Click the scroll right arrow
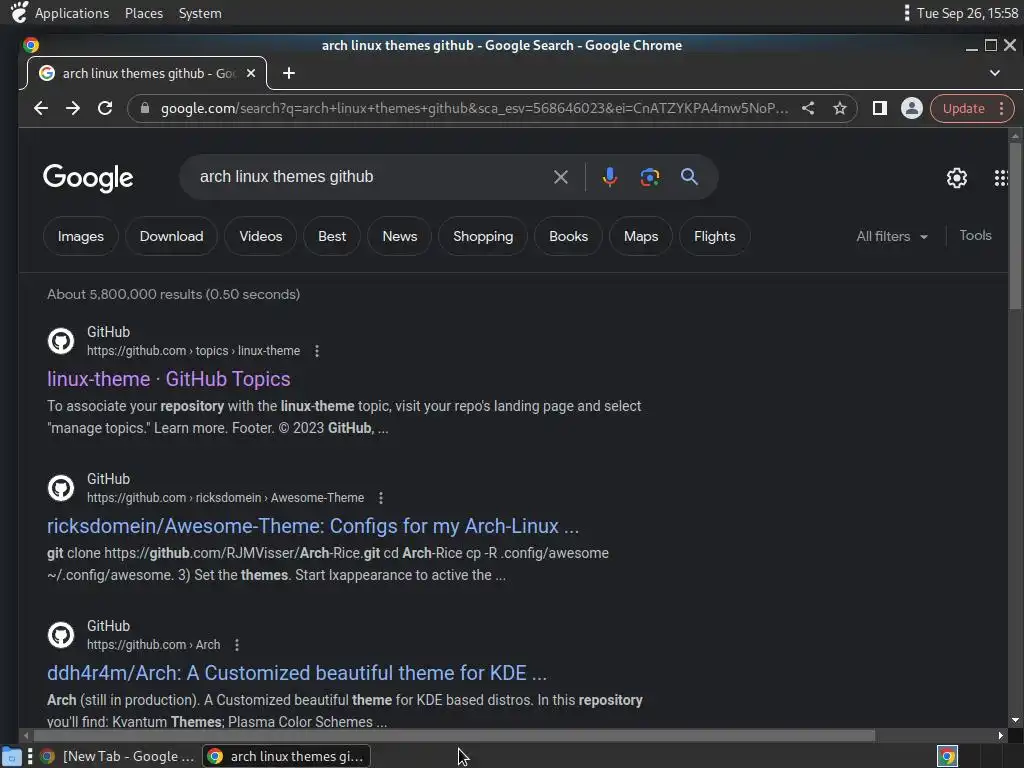 point(1000,735)
